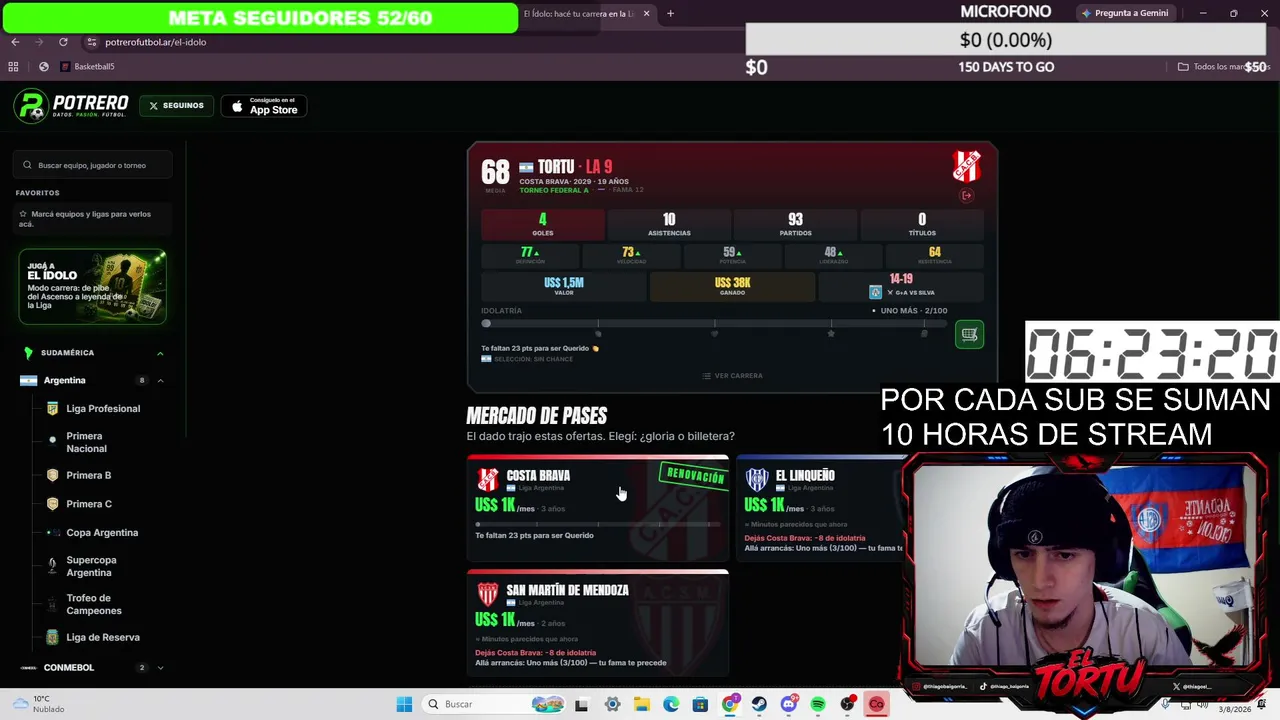Viewport: 1280px width, 720px height.
Task: Click the red exit icon on player card
Action: (x=967, y=196)
